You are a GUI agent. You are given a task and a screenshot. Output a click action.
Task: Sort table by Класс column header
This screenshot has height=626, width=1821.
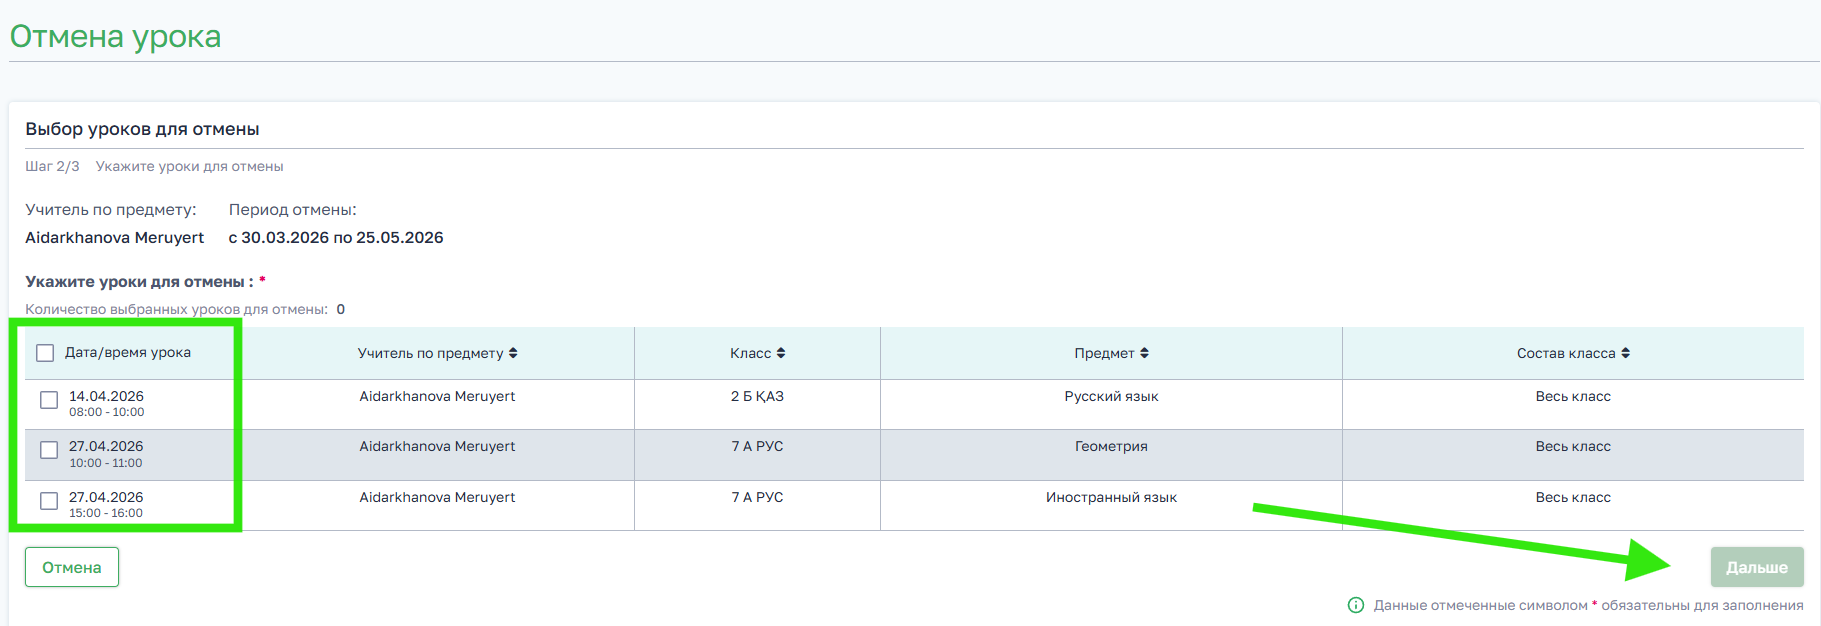[751, 353]
